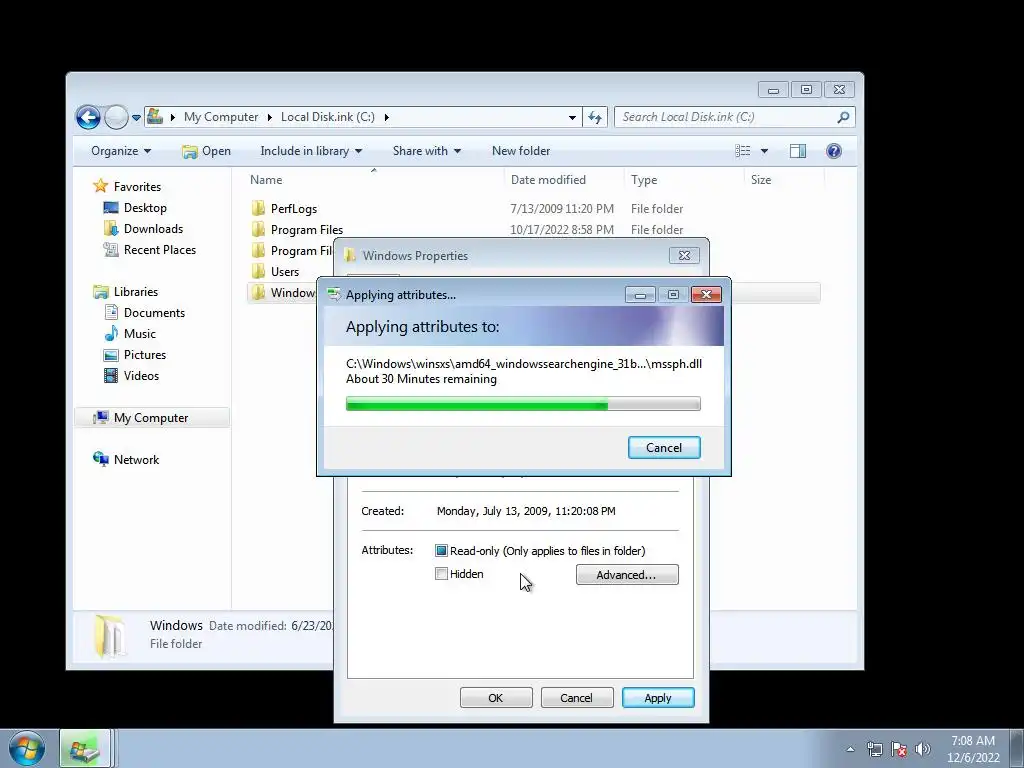This screenshot has height=768, width=1024.
Task: Click the 7/13/2009 11:20 PM date cell
Action: point(562,209)
